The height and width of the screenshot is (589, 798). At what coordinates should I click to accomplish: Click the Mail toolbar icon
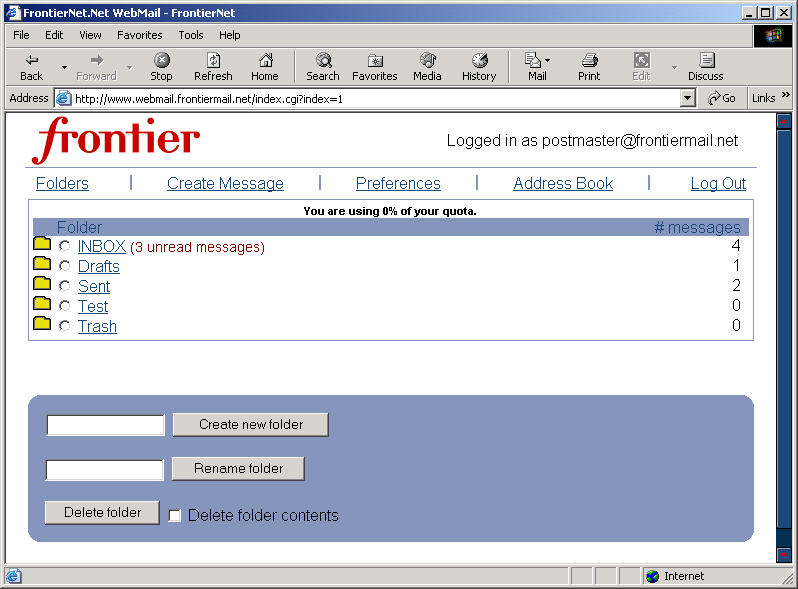(x=533, y=60)
